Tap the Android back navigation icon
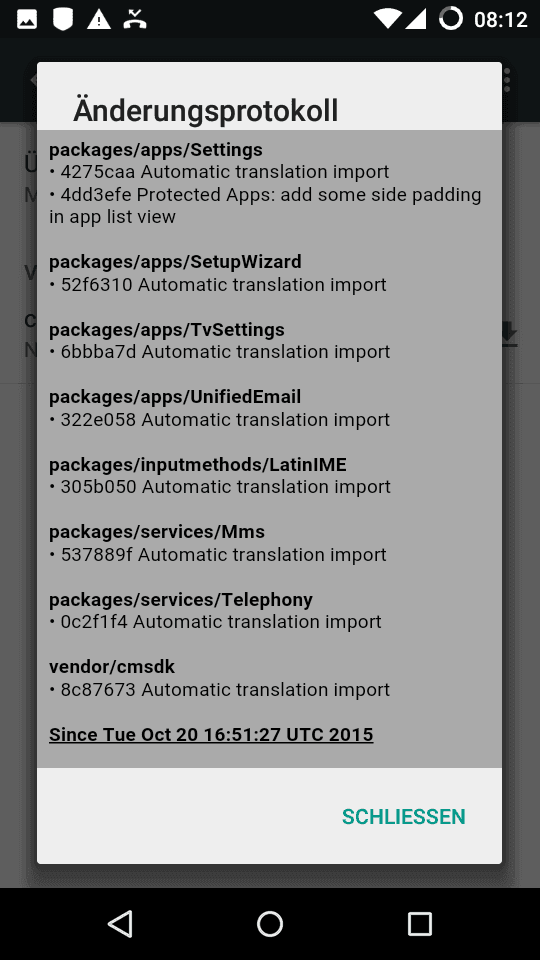Viewport: 540px width, 960px height. pos(120,923)
